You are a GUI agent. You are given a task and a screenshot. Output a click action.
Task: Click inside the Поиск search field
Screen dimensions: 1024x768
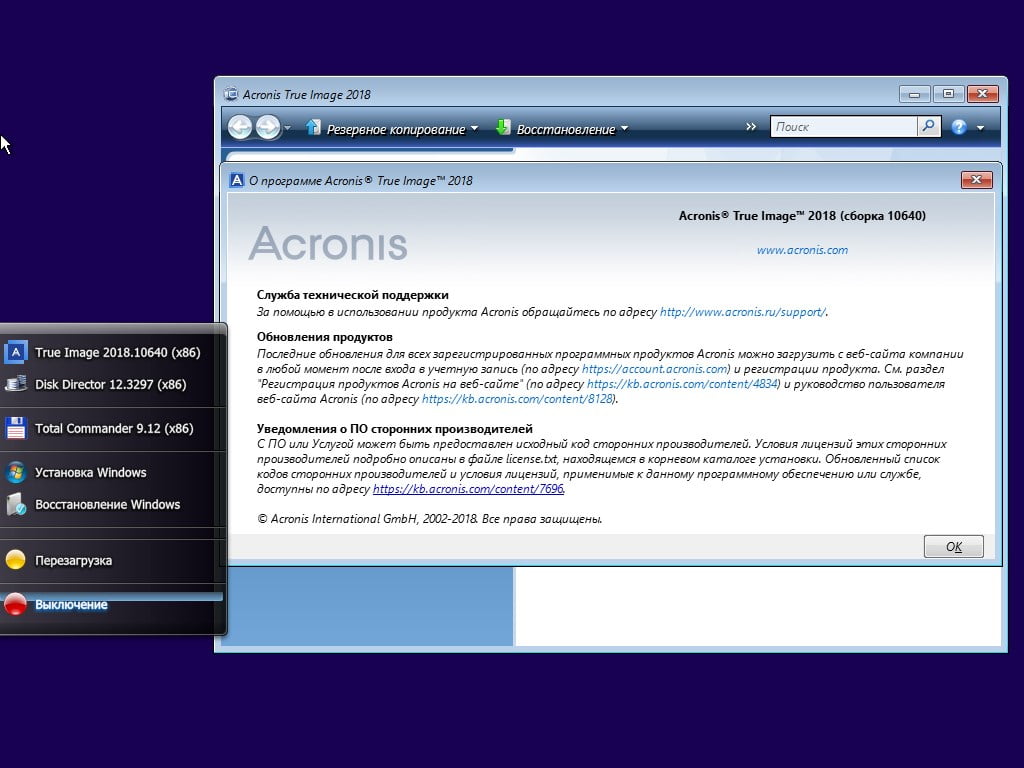[843, 127]
